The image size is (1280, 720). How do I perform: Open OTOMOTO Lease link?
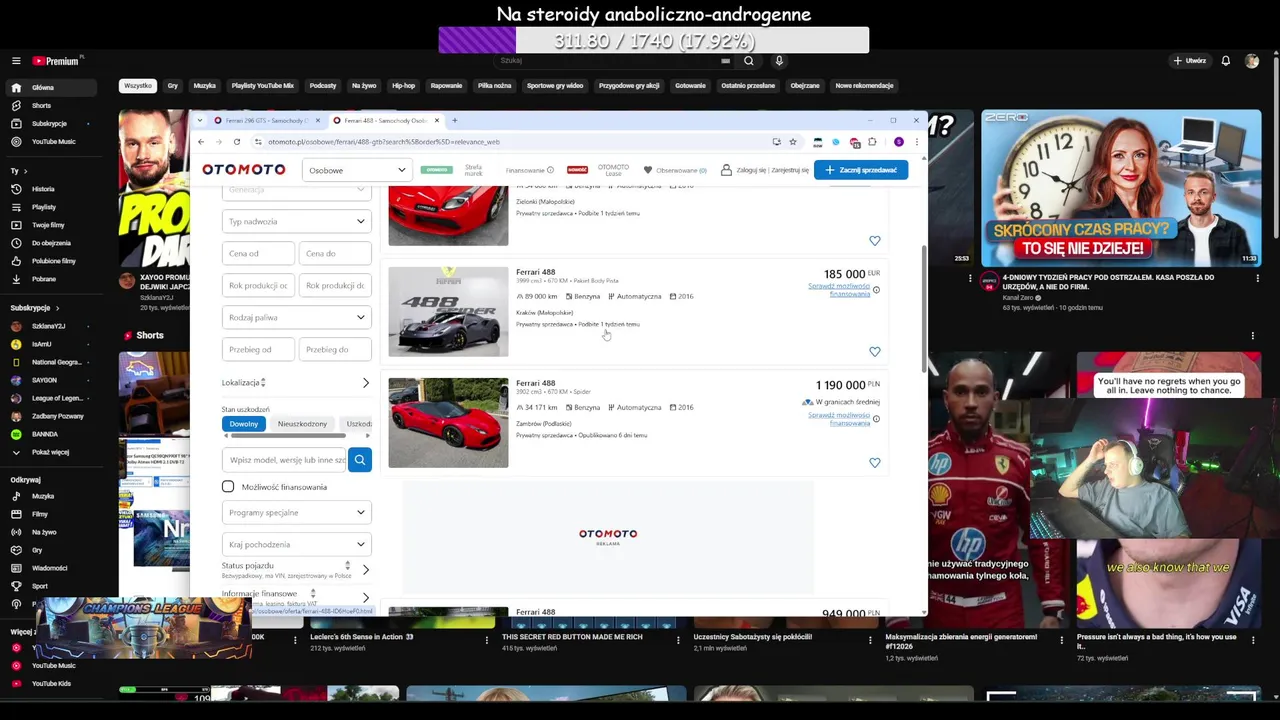613,170
